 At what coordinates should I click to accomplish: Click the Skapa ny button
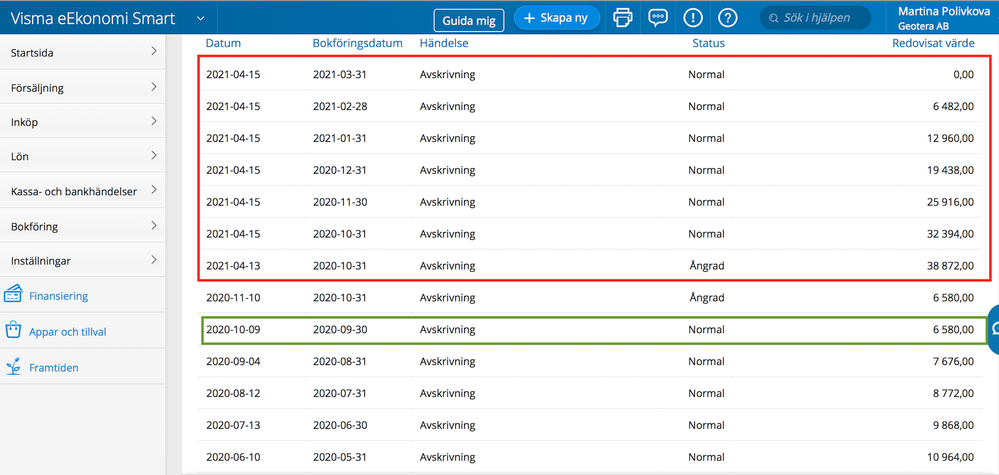557,18
